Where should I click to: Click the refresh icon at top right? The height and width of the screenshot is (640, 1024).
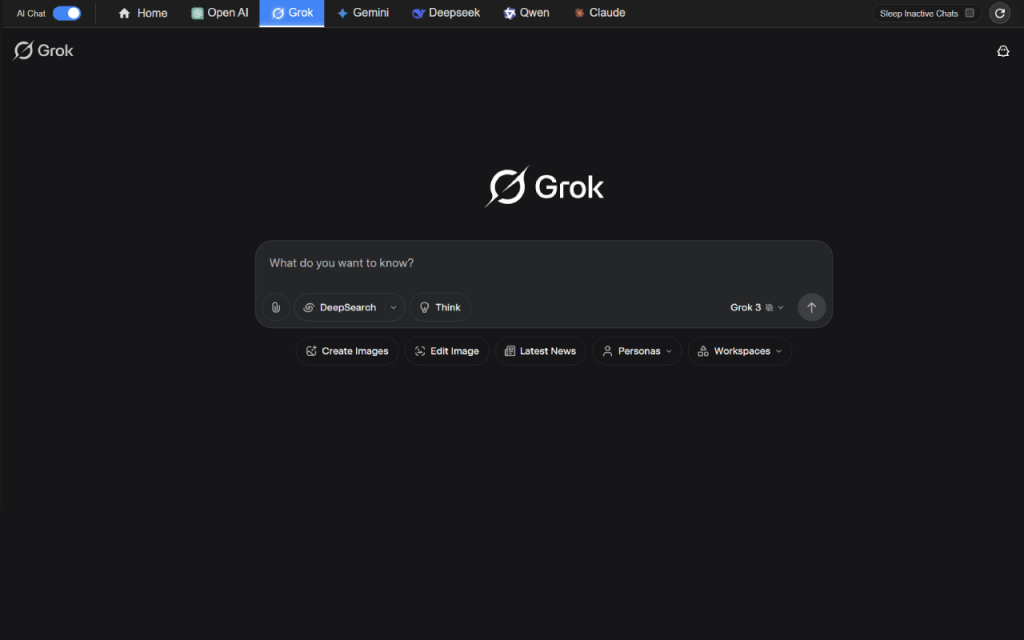[x=999, y=13]
